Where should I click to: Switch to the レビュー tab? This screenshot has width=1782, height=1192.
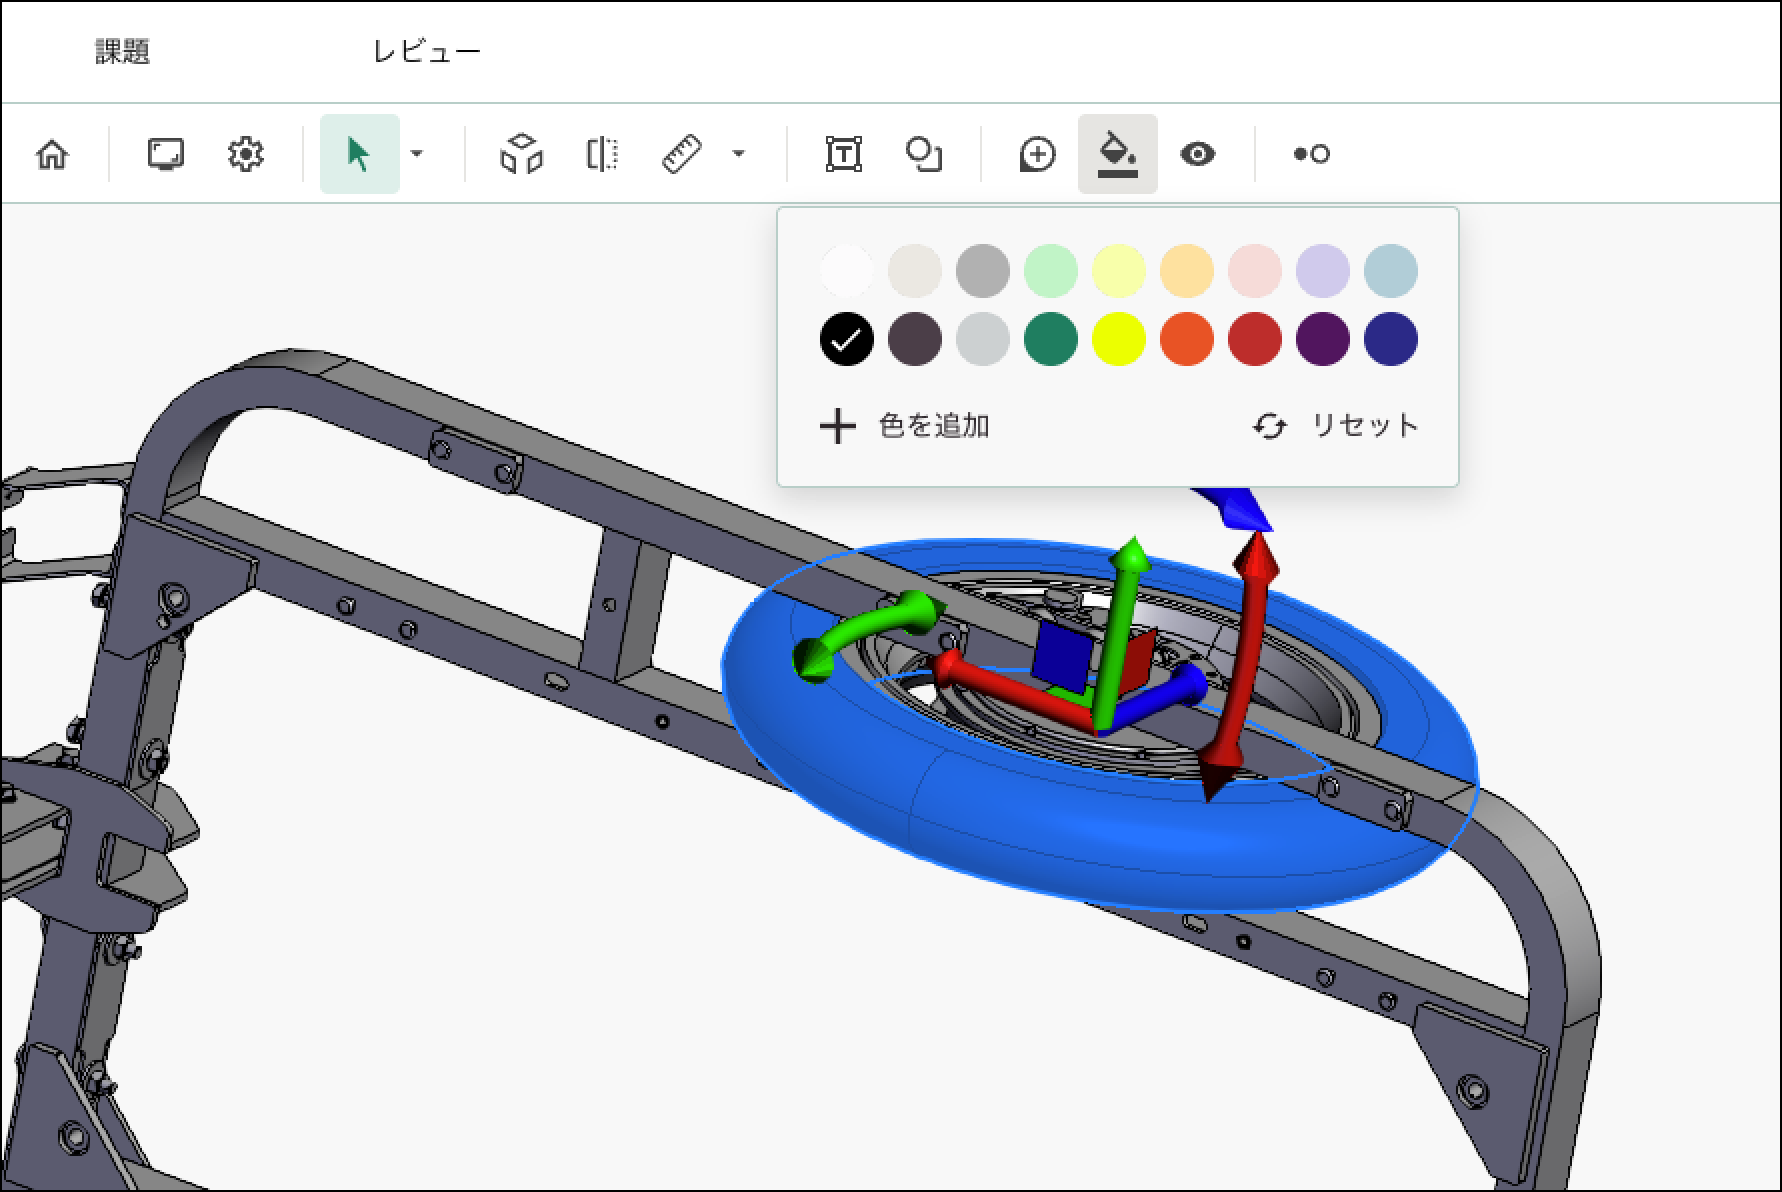point(427,52)
